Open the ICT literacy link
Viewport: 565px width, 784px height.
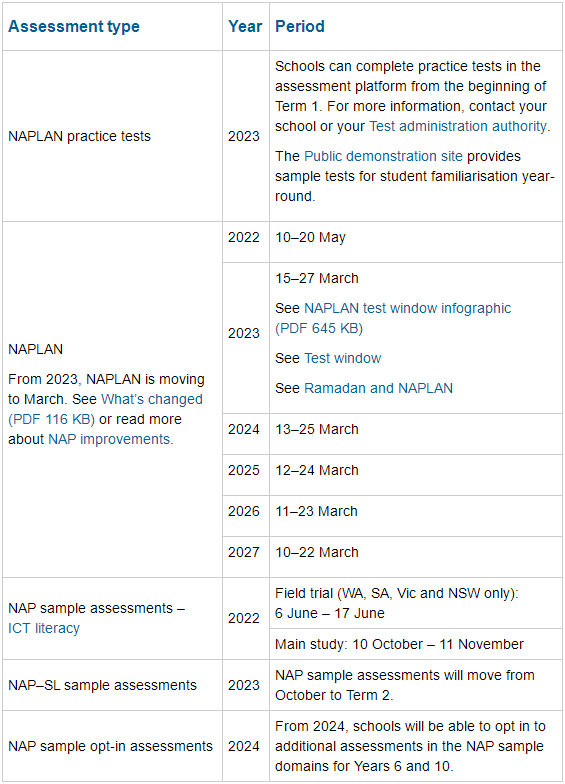click(x=44, y=628)
